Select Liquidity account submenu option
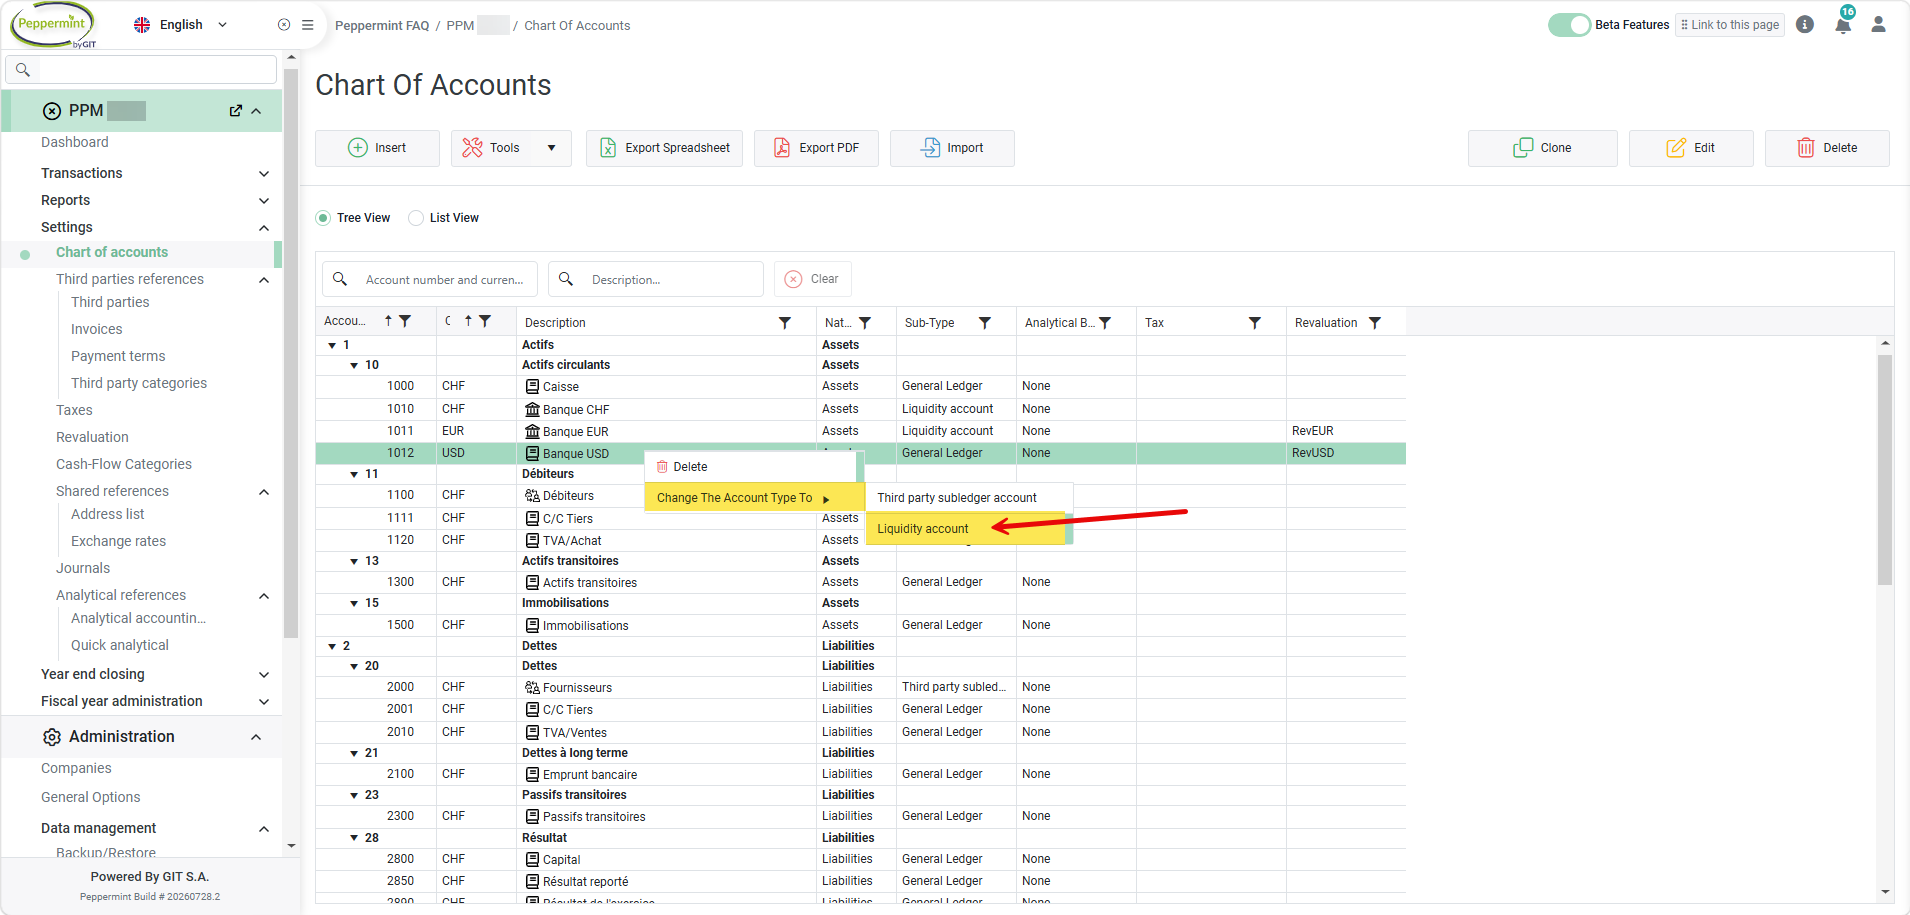Image resolution: width=1910 pixels, height=915 pixels. click(968, 529)
